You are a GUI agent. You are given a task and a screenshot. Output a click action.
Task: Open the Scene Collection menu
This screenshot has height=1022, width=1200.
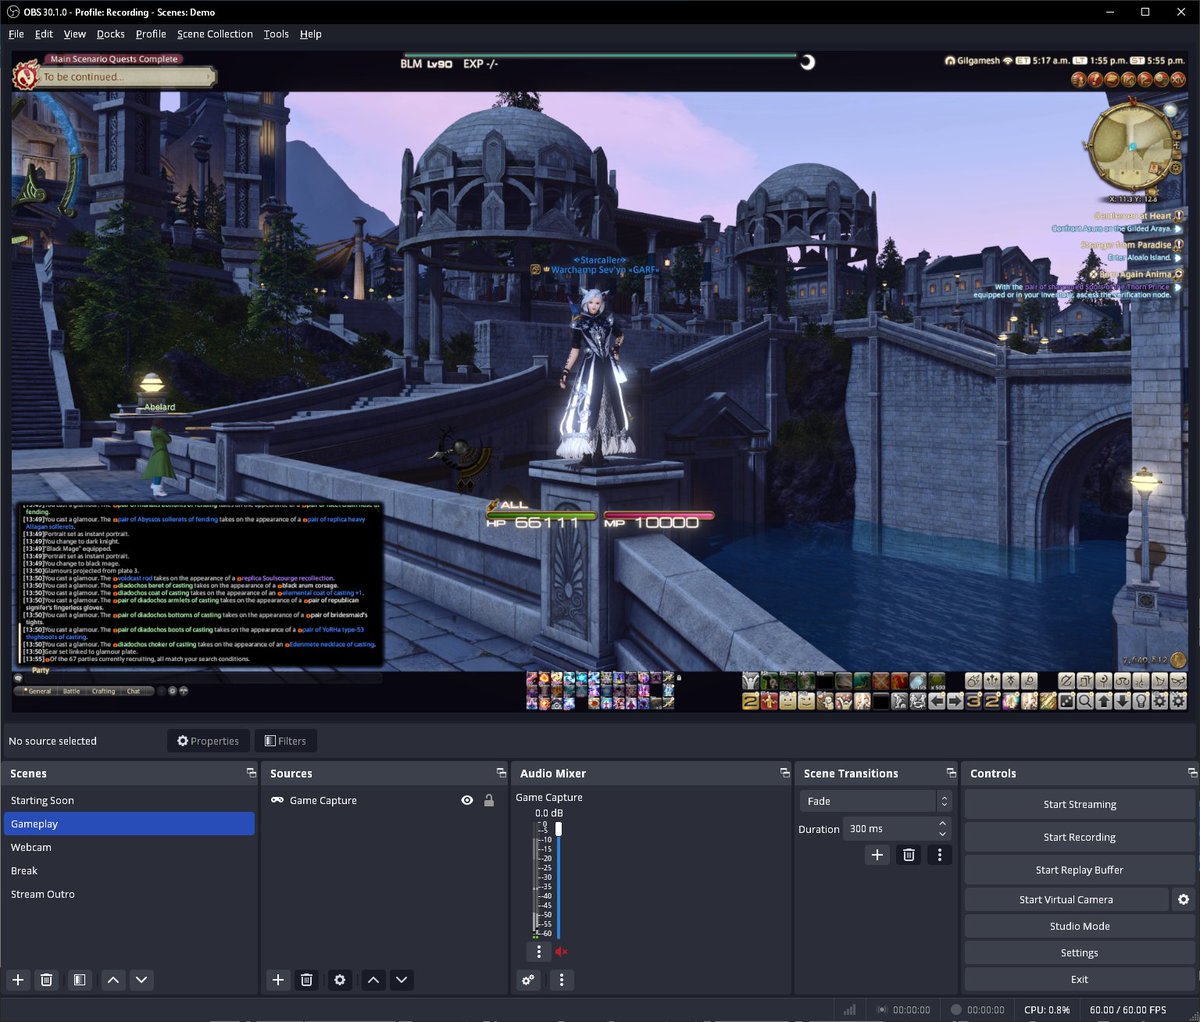pos(215,34)
